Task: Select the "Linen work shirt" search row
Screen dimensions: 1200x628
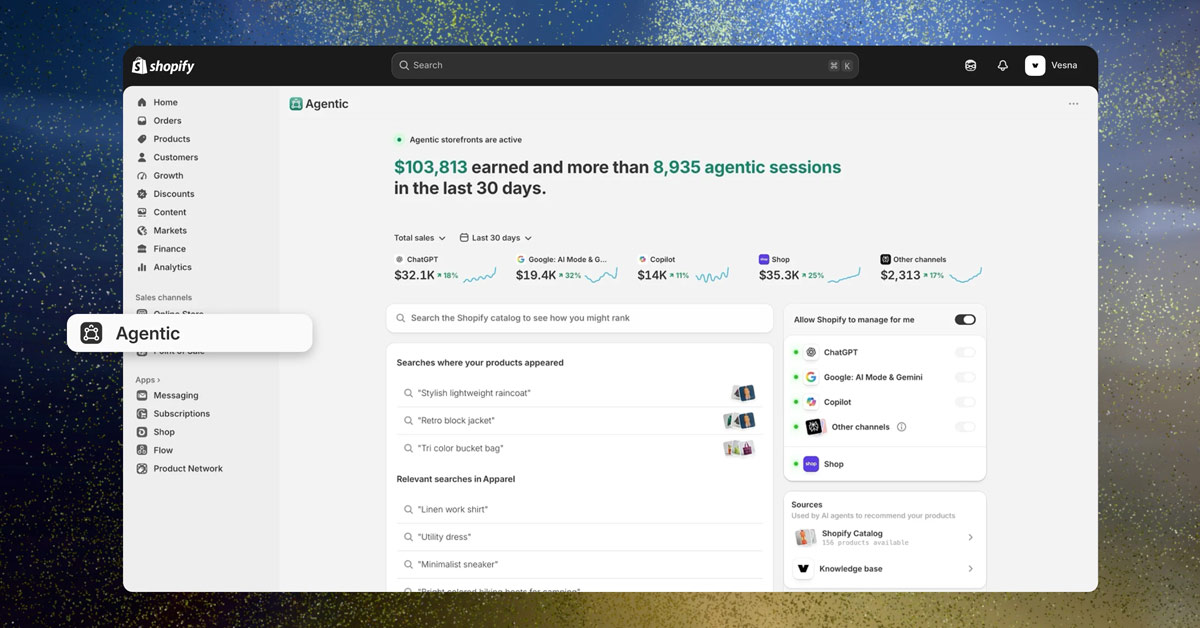Action: coord(579,510)
